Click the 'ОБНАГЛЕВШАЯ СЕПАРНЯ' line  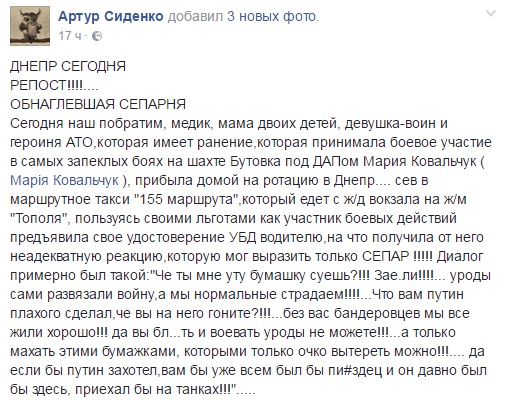point(98,104)
